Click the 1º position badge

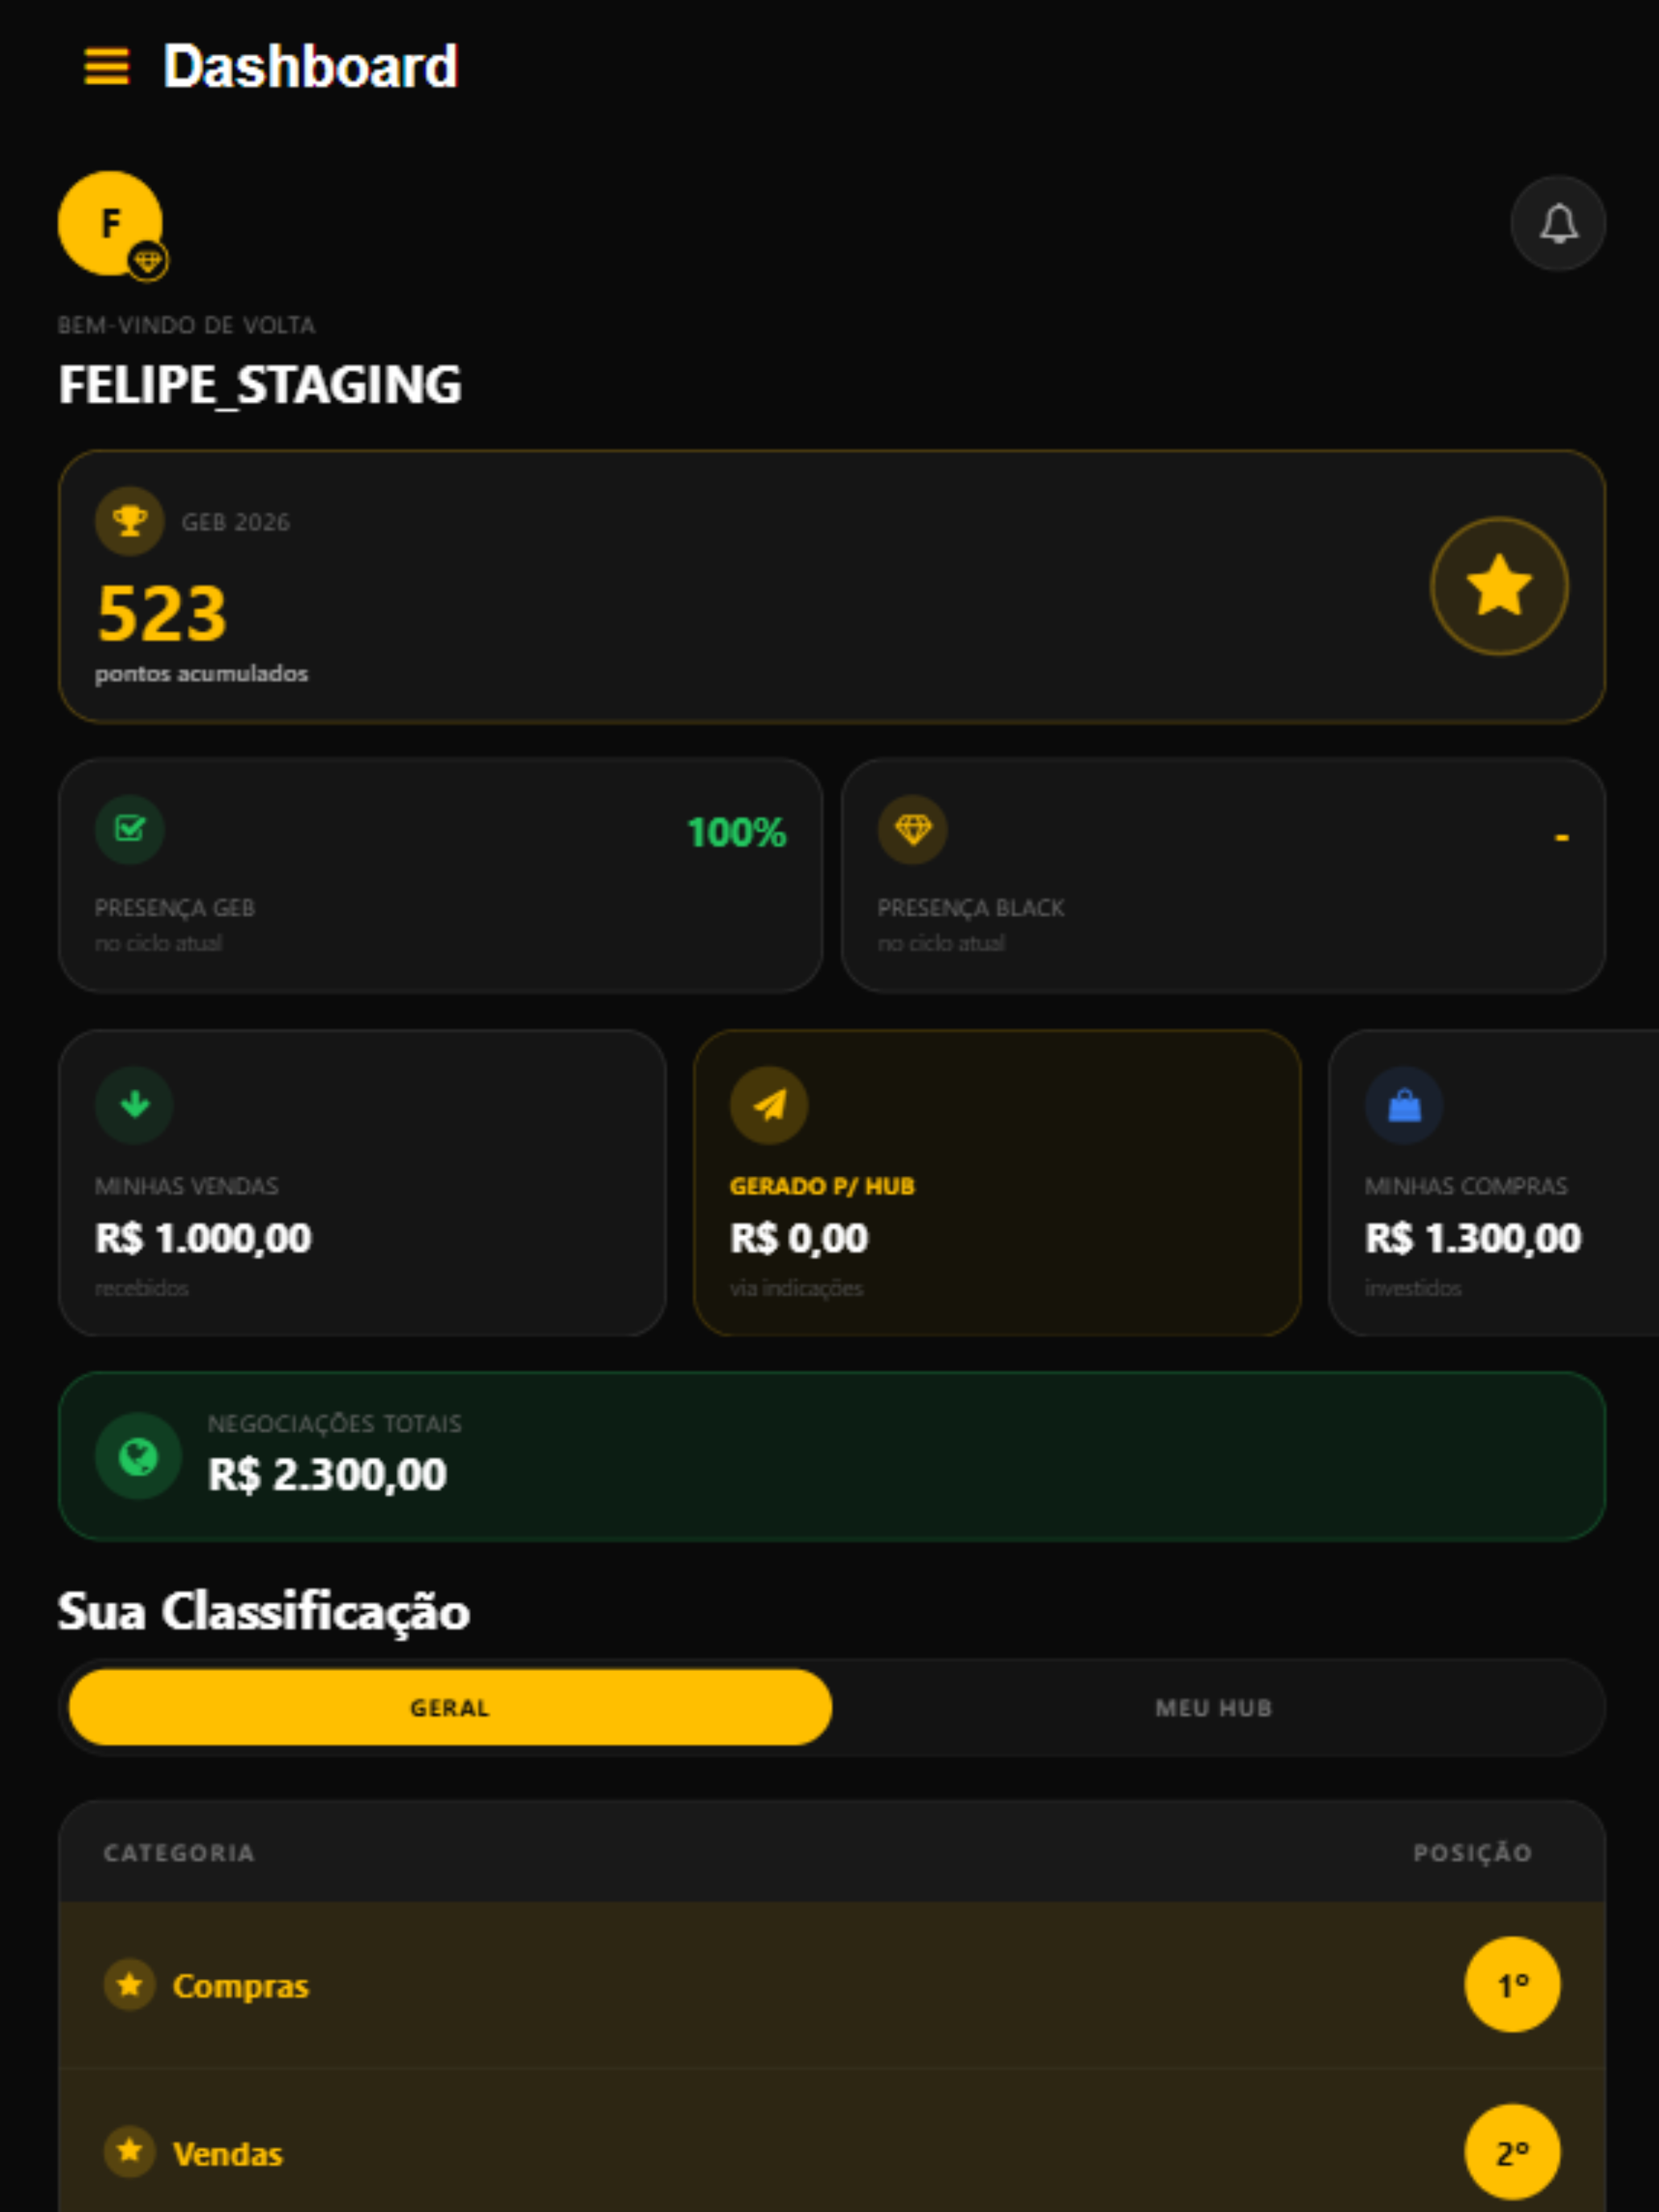(x=1512, y=1985)
